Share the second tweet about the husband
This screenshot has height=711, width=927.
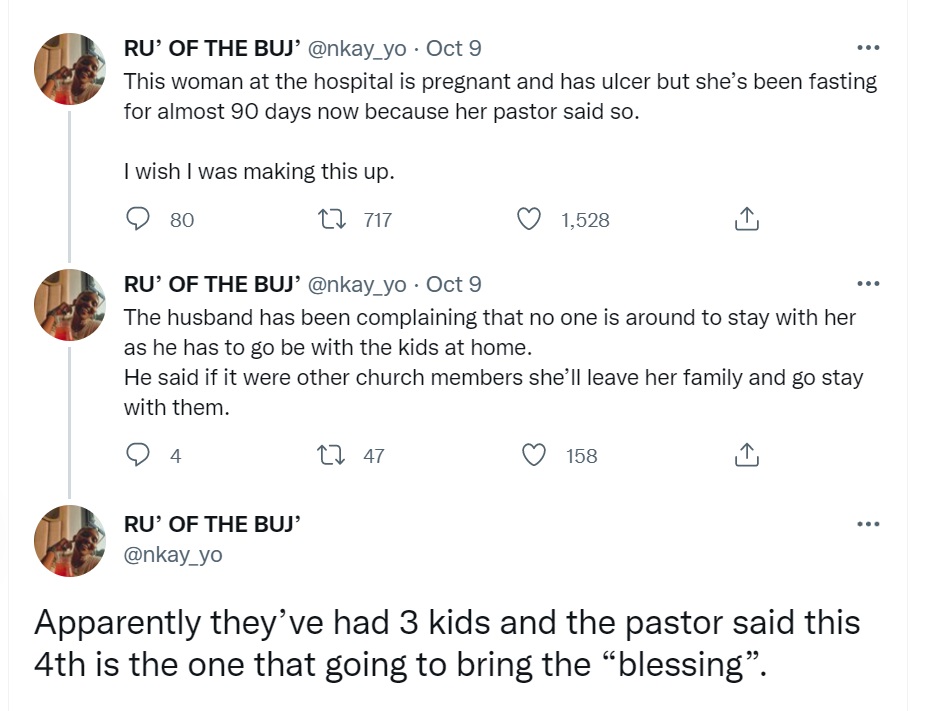747,456
